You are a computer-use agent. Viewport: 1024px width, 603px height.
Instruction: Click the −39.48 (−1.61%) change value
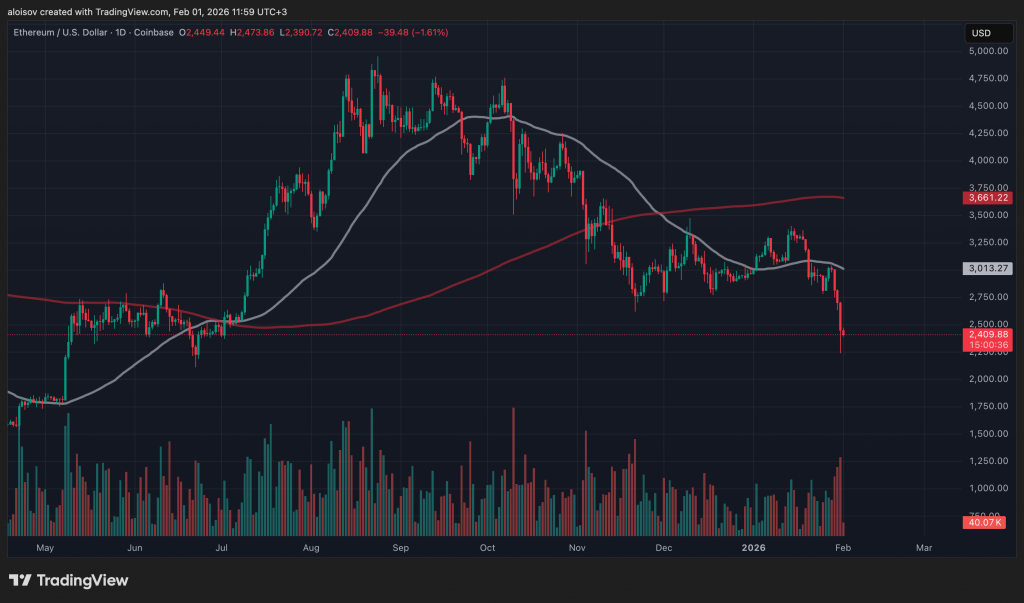click(413, 33)
